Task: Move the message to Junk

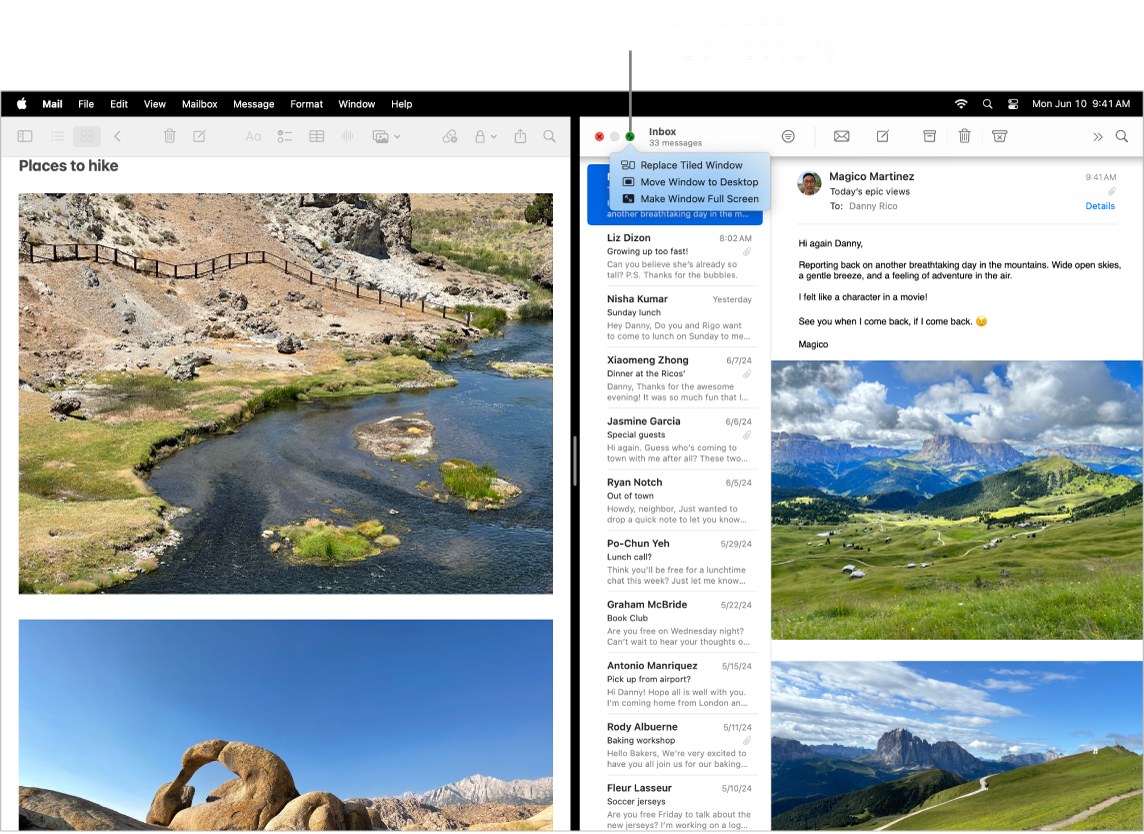Action: (x=1000, y=136)
